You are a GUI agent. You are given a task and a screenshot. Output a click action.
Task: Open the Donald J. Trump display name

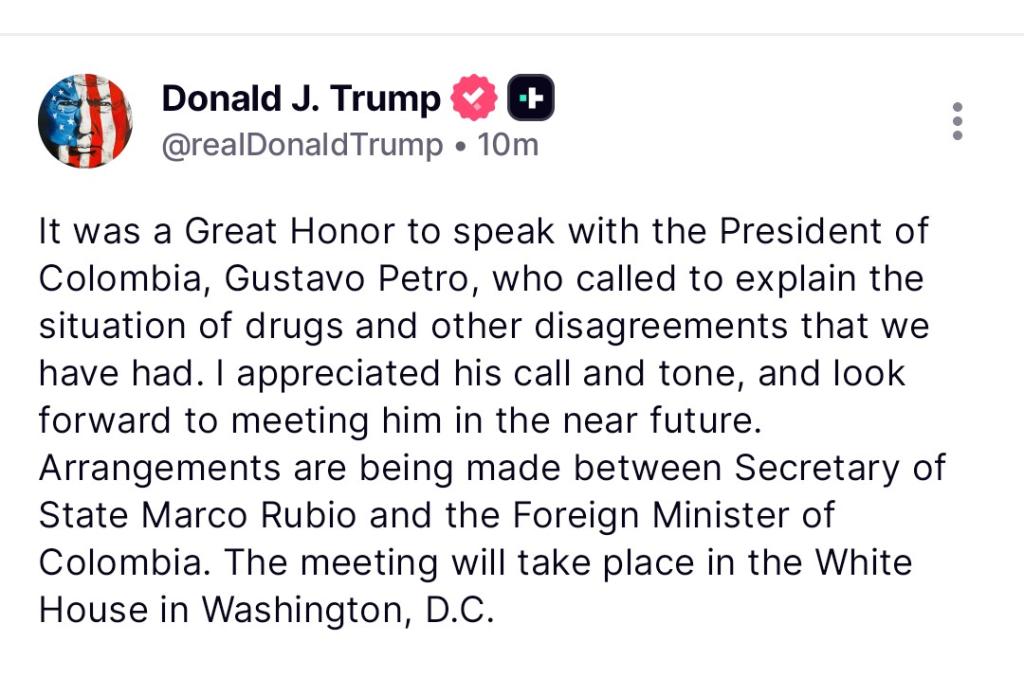[300, 98]
